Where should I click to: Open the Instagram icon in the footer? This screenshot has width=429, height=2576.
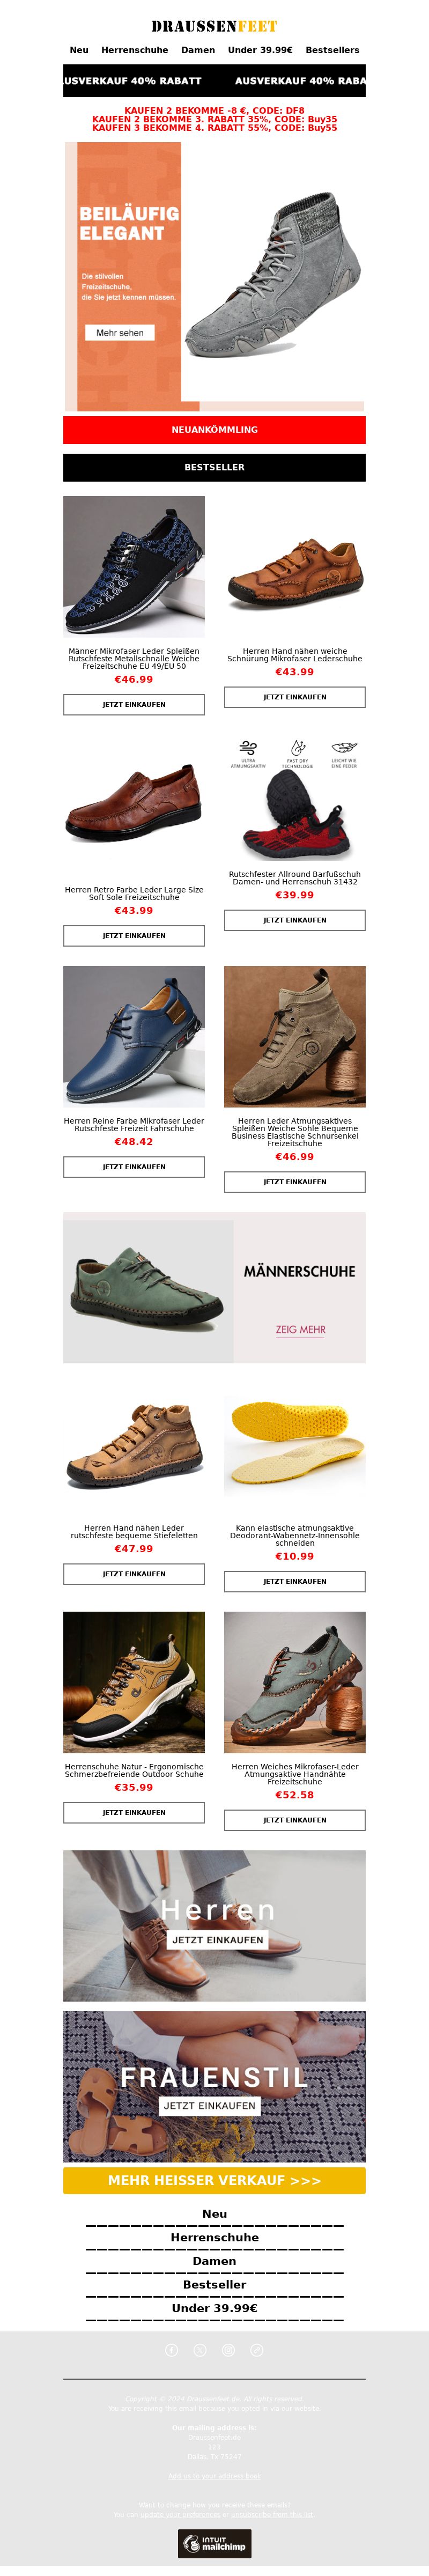pyautogui.click(x=228, y=2350)
